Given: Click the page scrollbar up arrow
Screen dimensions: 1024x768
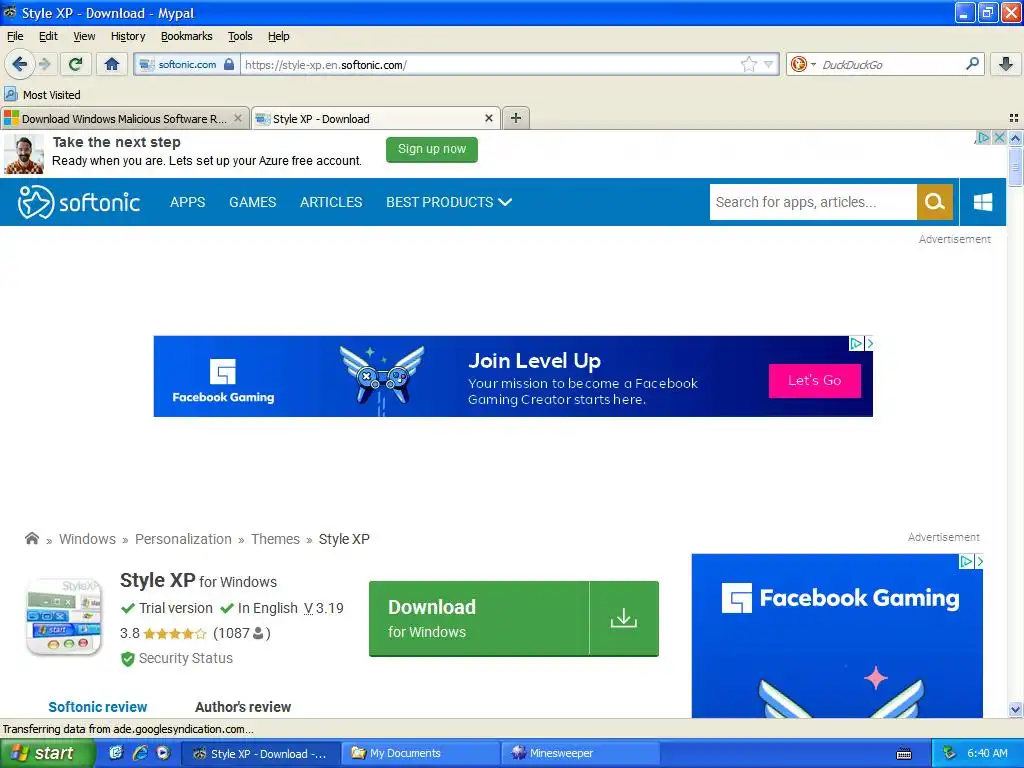Looking at the screenshot, I should [x=1015, y=138].
